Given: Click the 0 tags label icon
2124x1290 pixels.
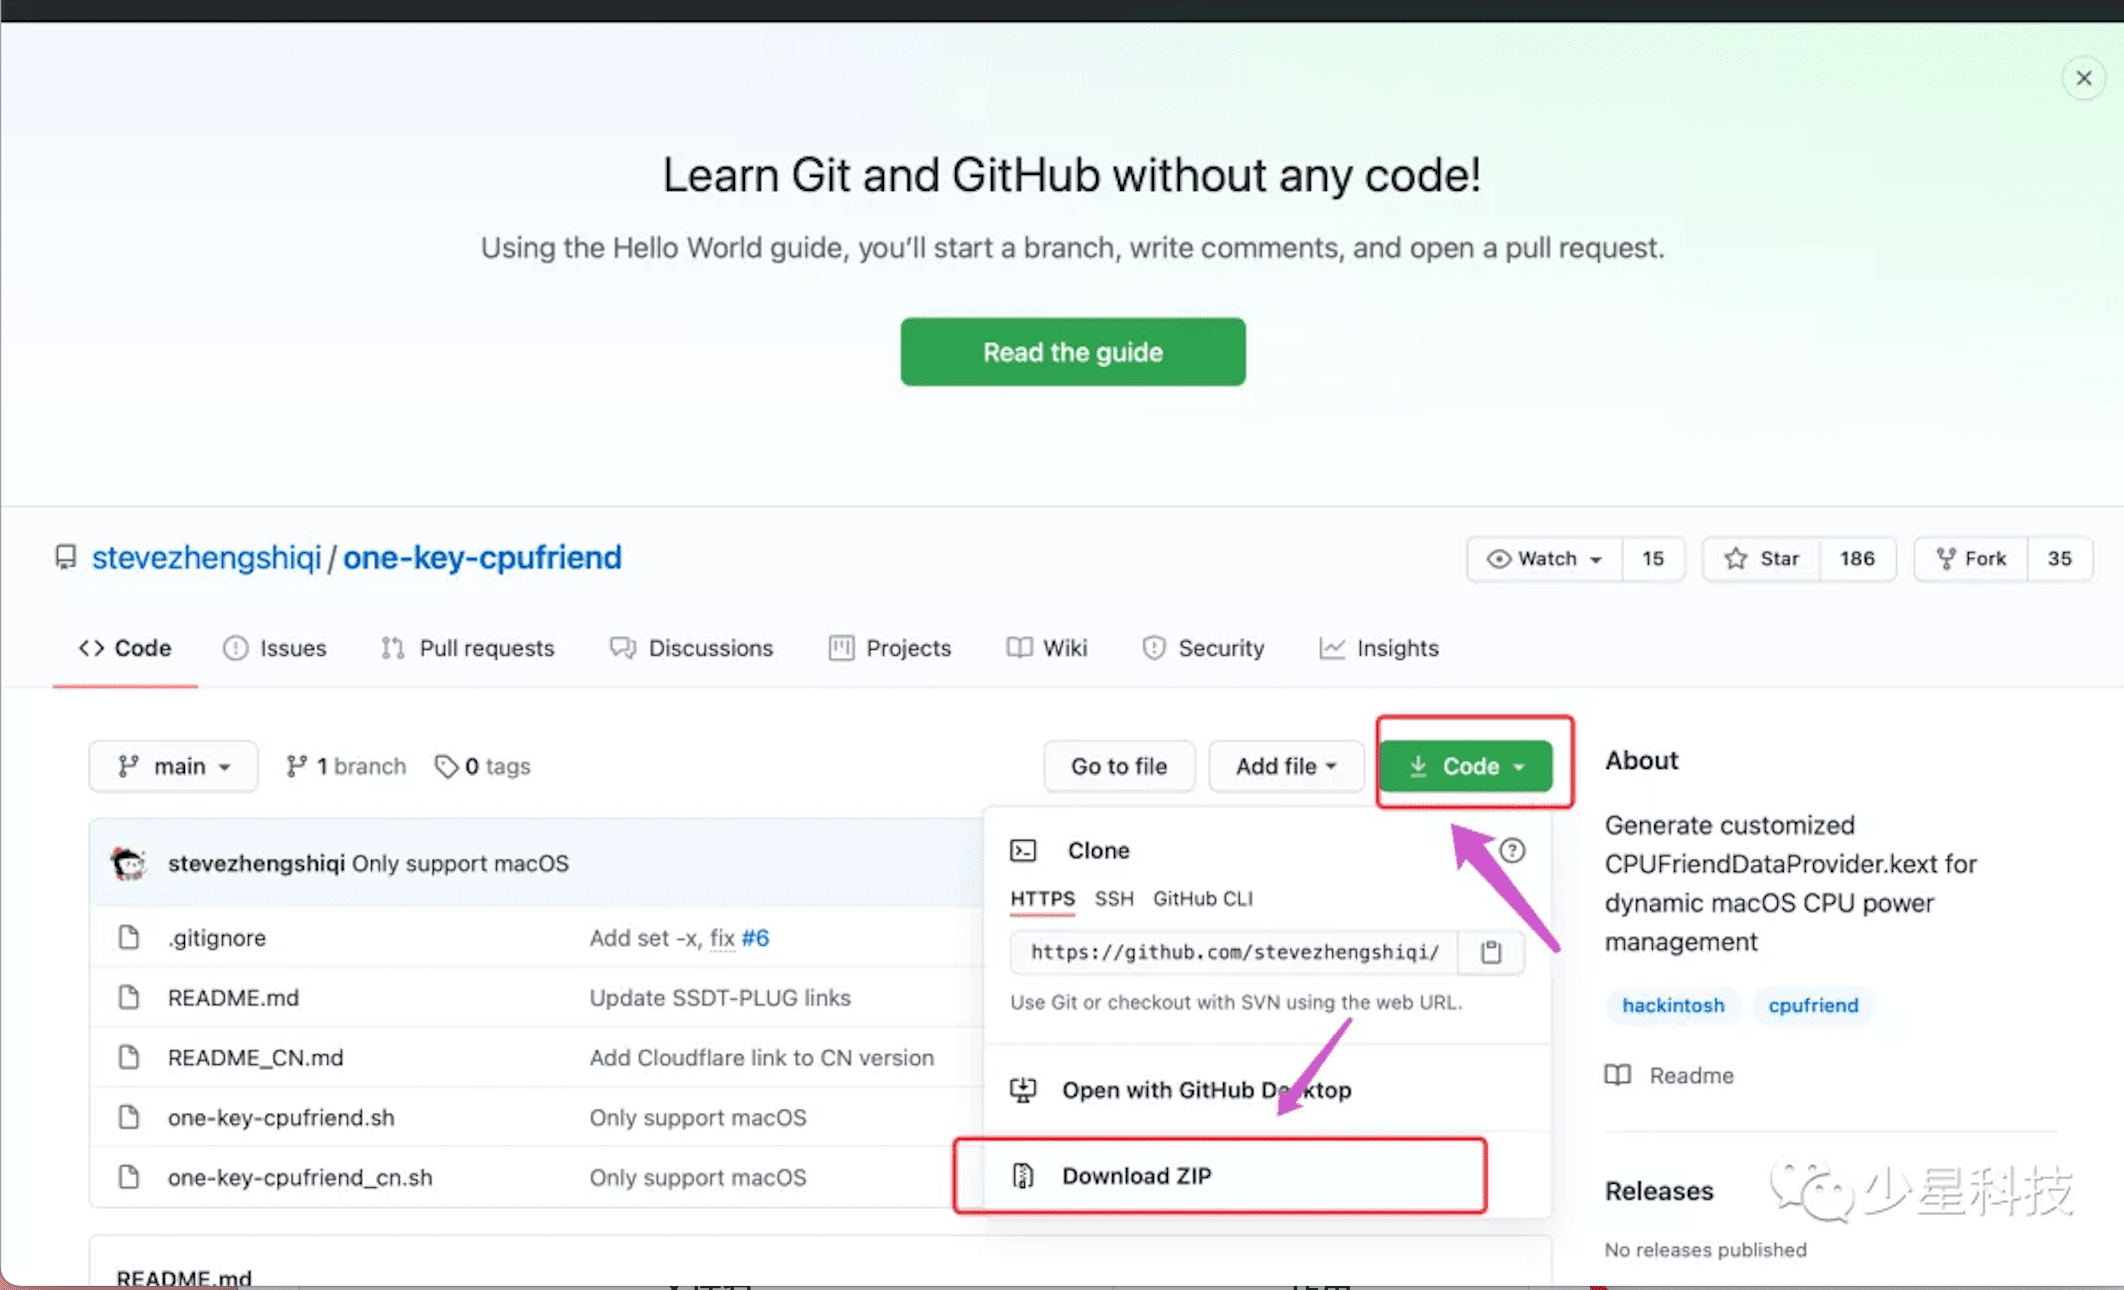Looking at the screenshot, I should [x=446, y=766].
